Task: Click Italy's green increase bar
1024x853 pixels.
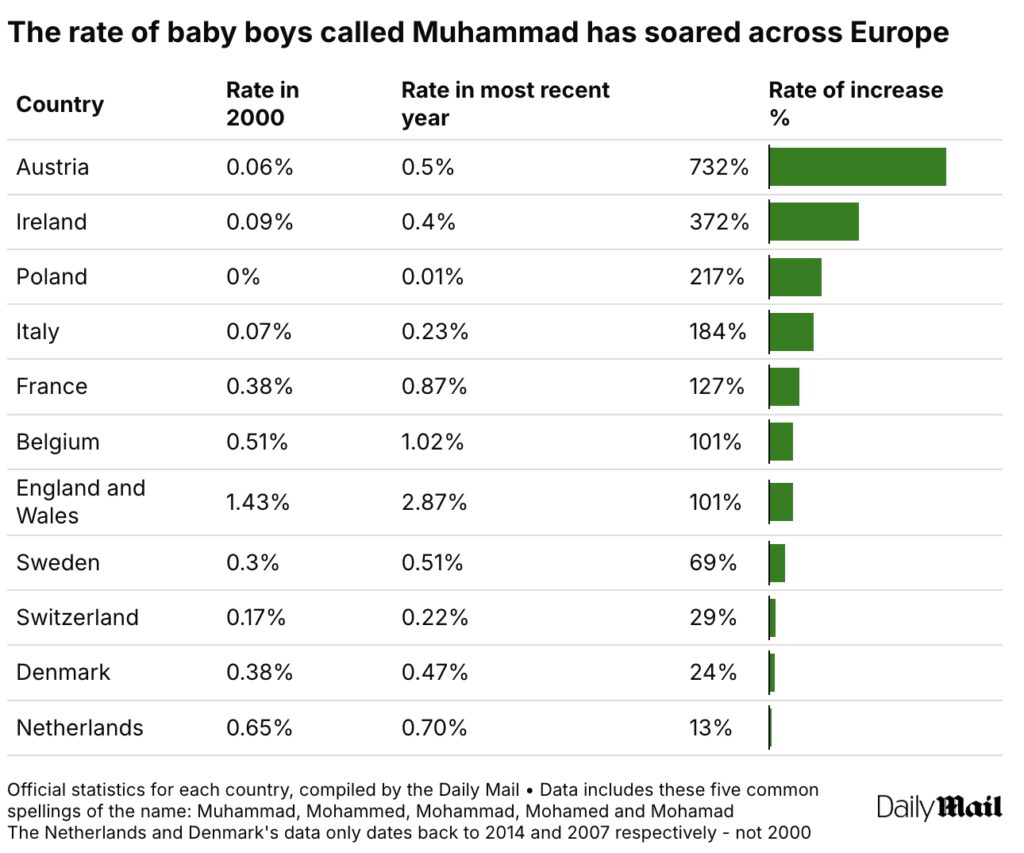Action: tap(791, 332)
